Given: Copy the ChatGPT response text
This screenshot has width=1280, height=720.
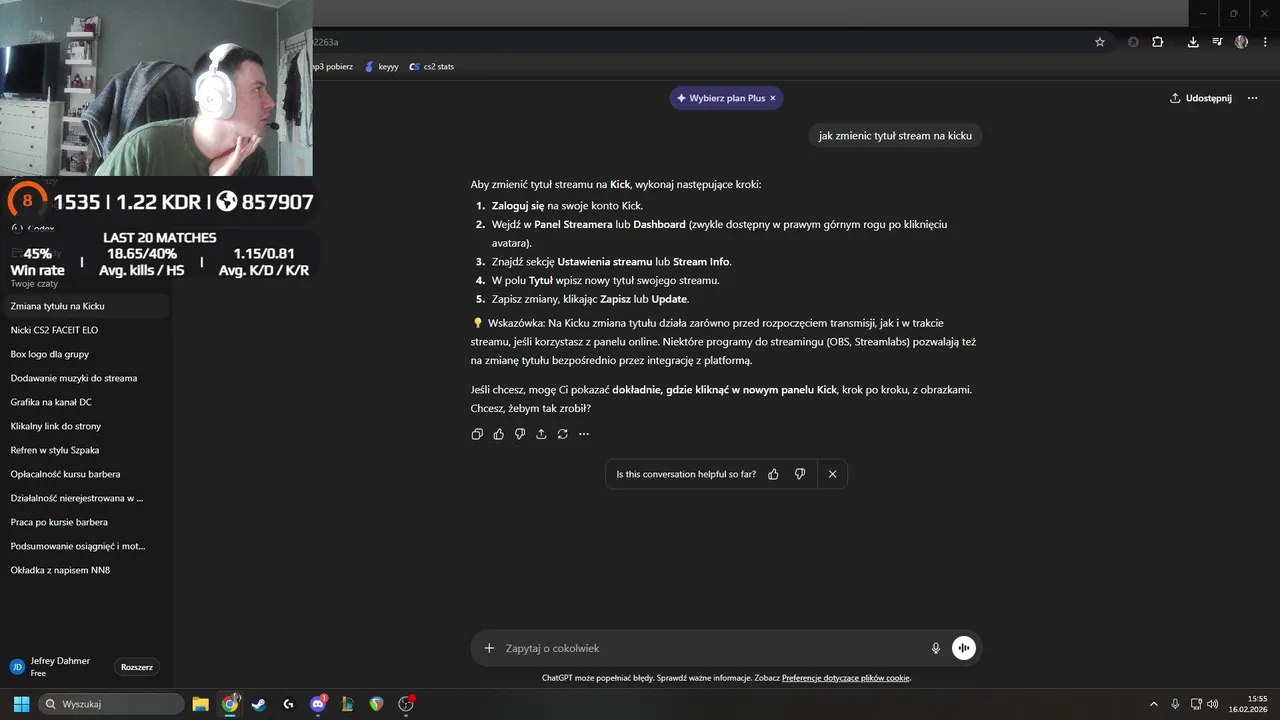Looking at the screenshot, I should click(x=477, y=434).
